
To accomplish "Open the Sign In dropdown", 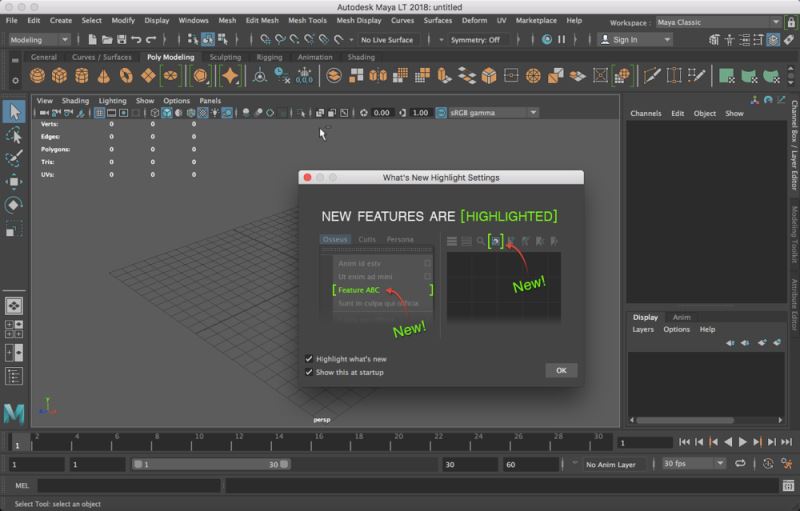I will [x=635, y=40].
